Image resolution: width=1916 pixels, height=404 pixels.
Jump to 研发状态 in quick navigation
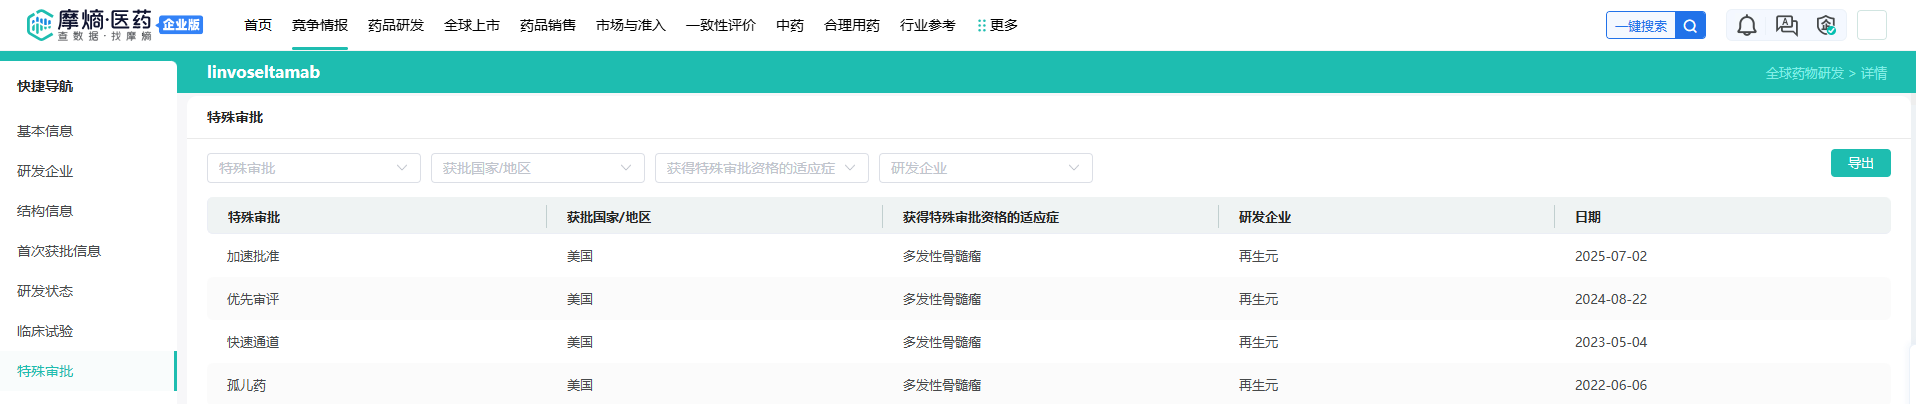click(45, 291)
